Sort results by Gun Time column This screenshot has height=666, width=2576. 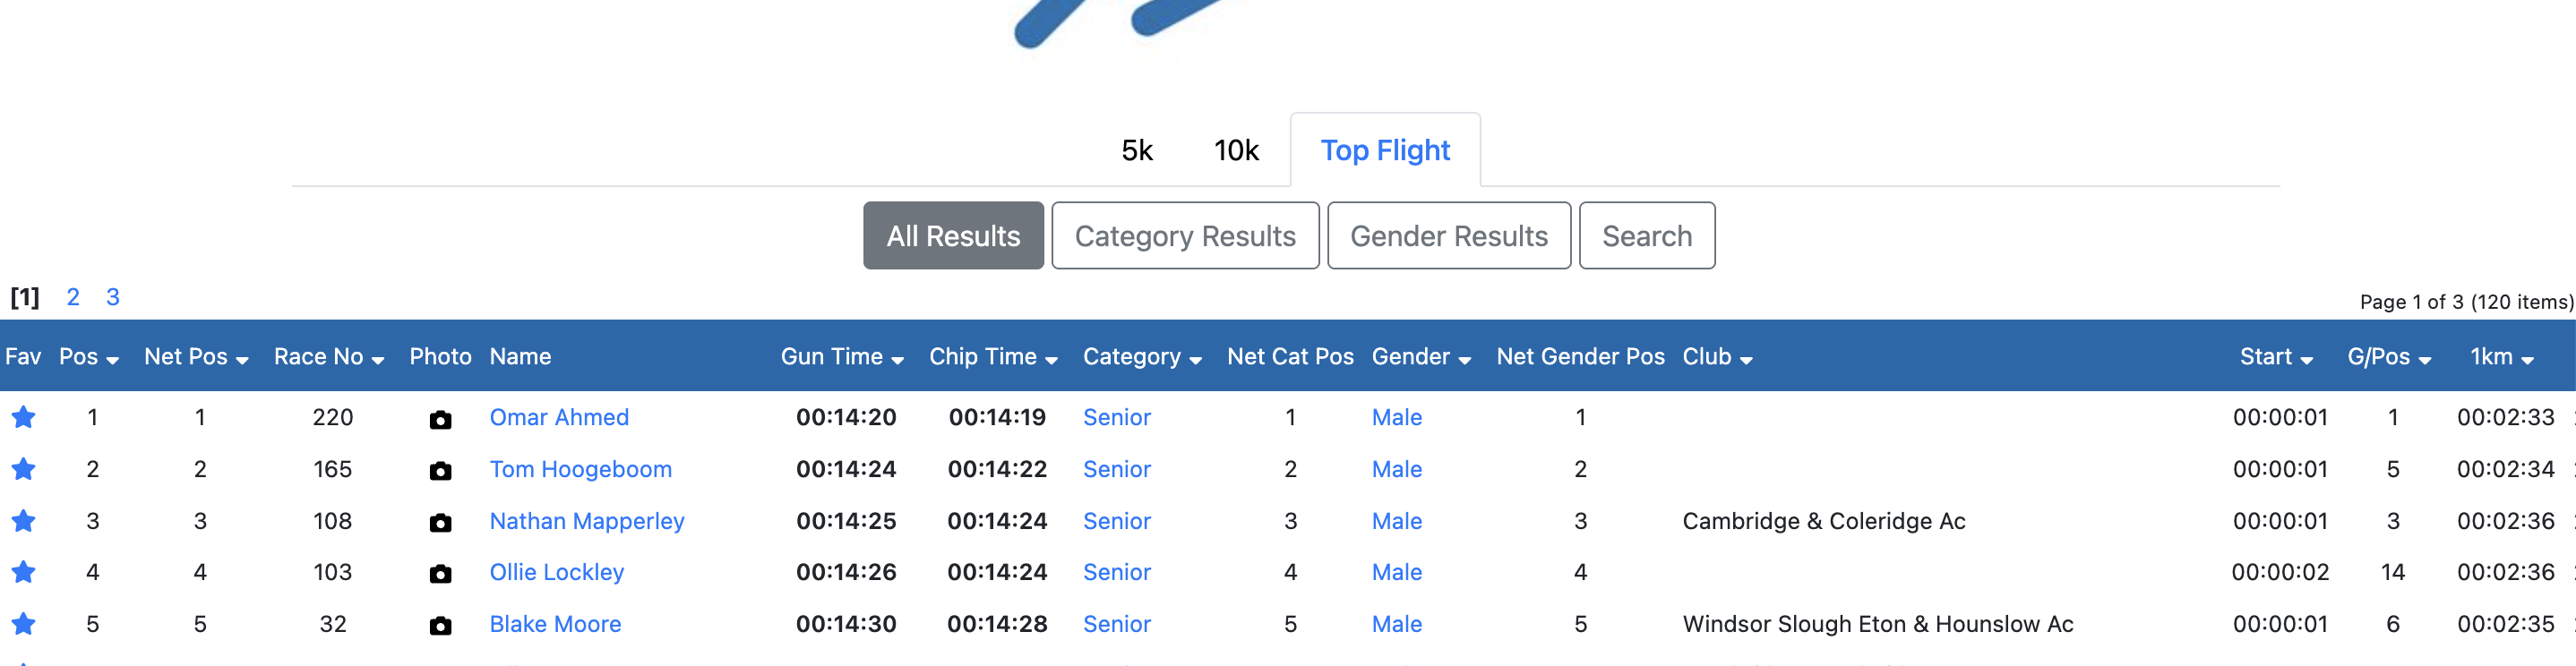pyautogui.click(x=842, y=357)
